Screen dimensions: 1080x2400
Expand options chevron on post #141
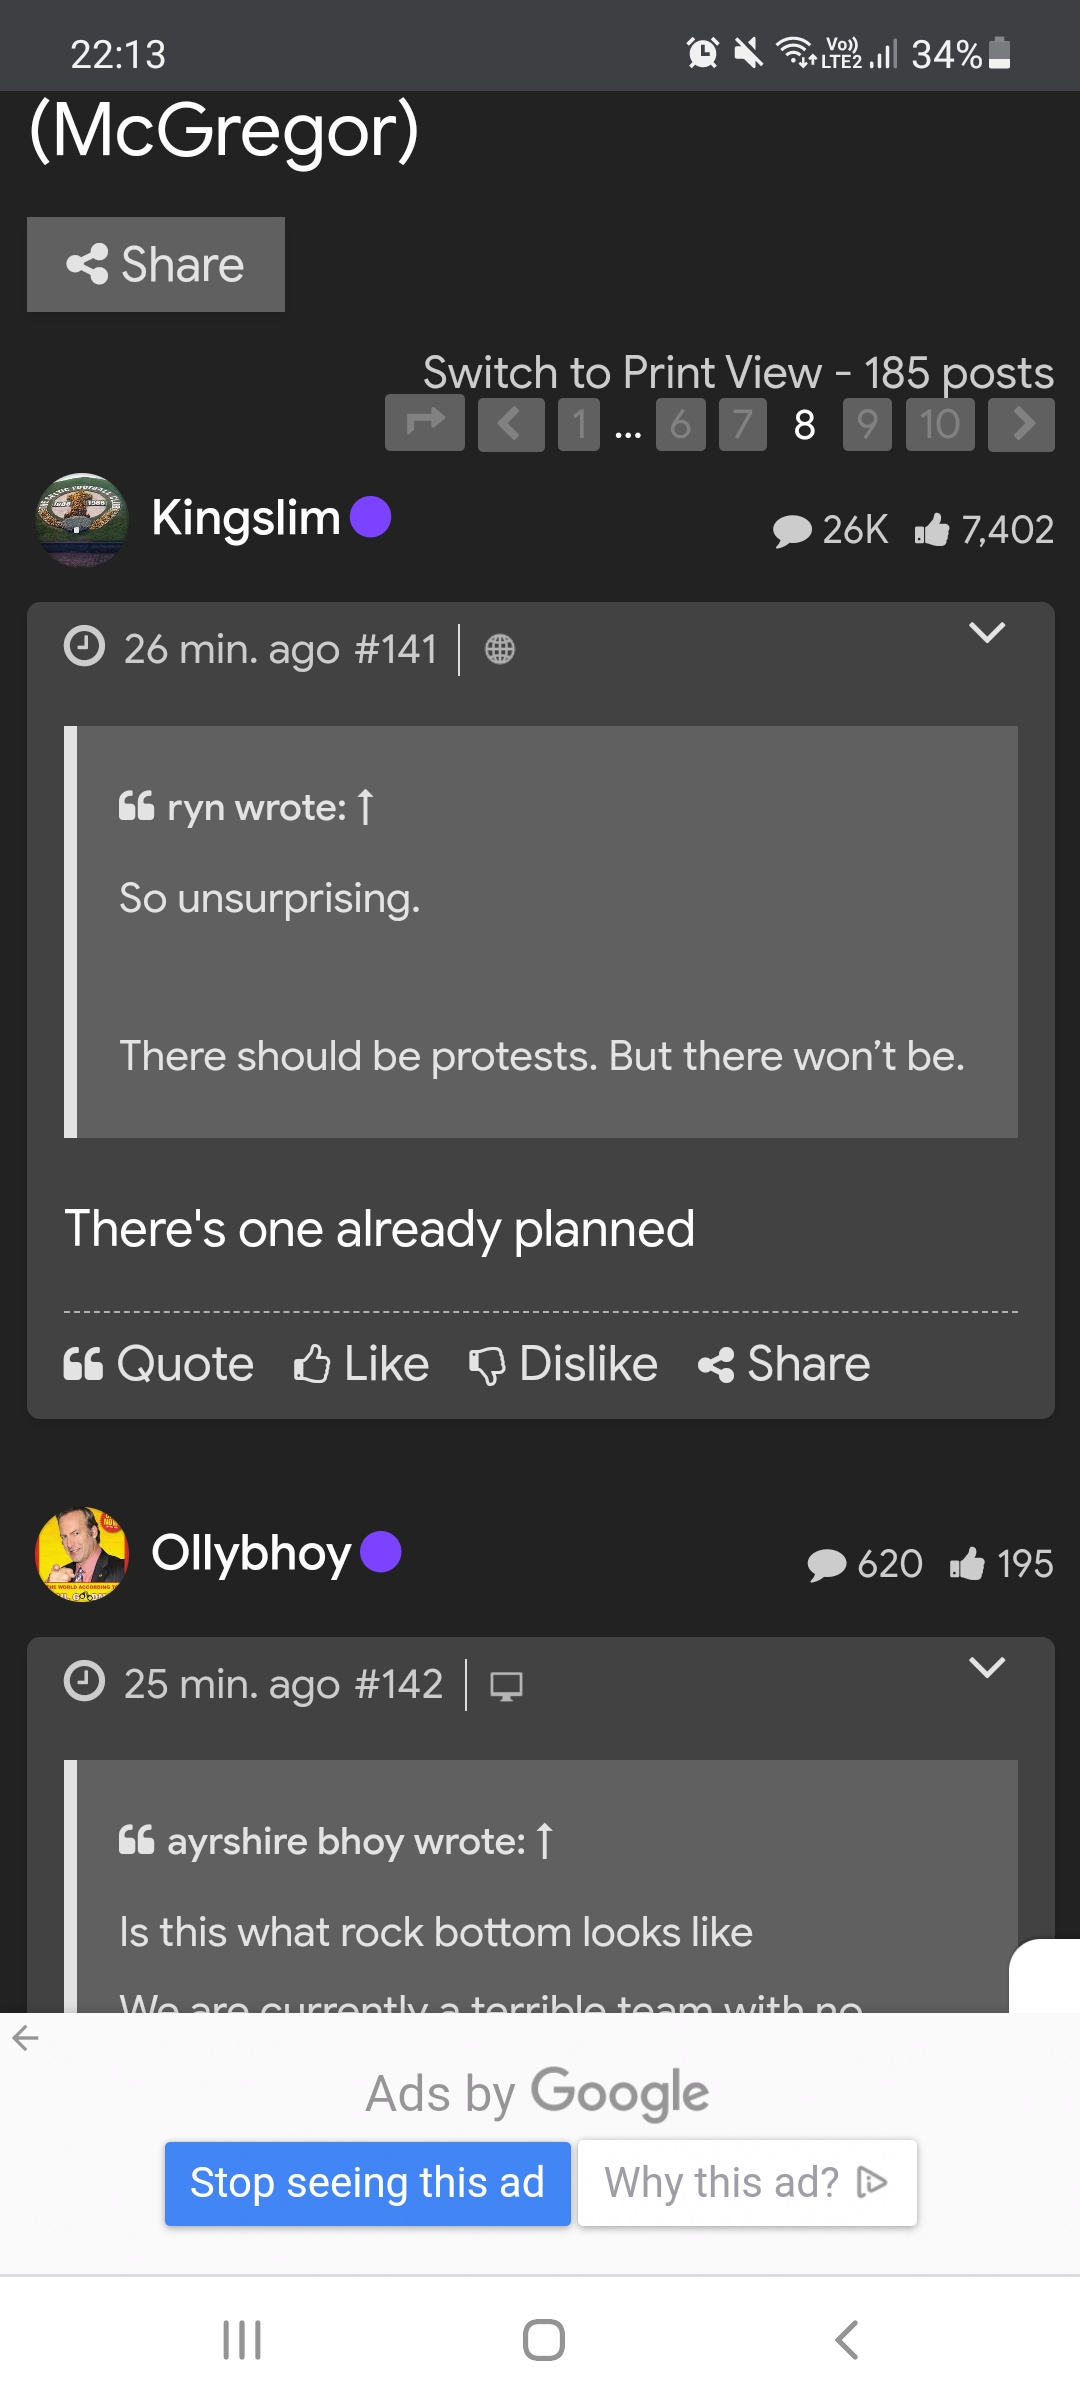click(987, 633)
